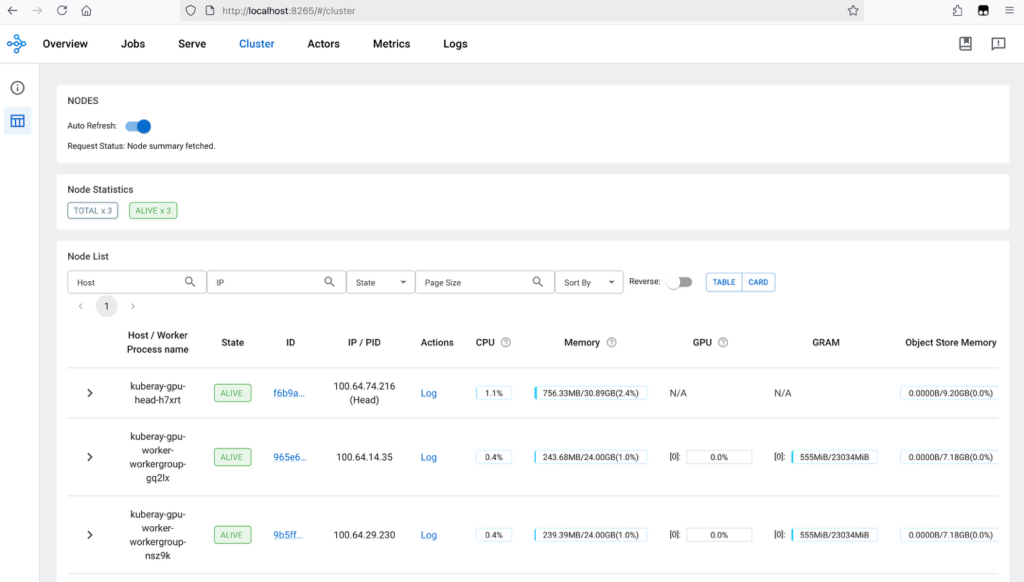Open the info icon in sidebar

tap(17, 88)
